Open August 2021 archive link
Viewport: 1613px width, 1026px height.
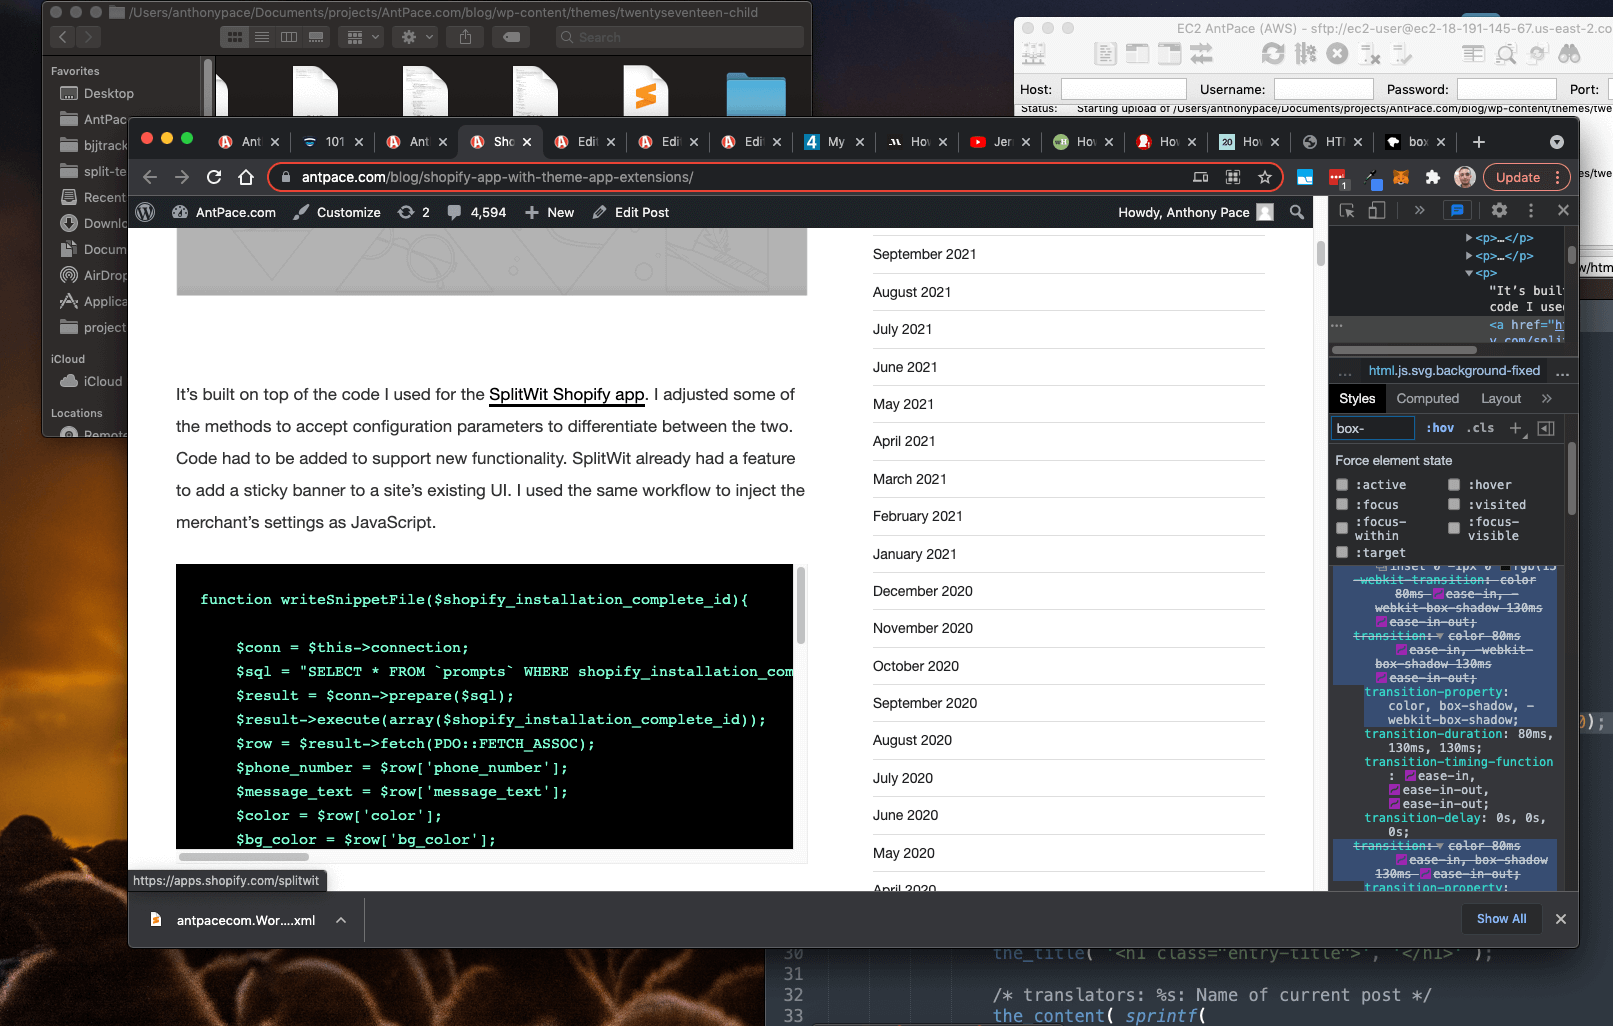pos(912,292)
